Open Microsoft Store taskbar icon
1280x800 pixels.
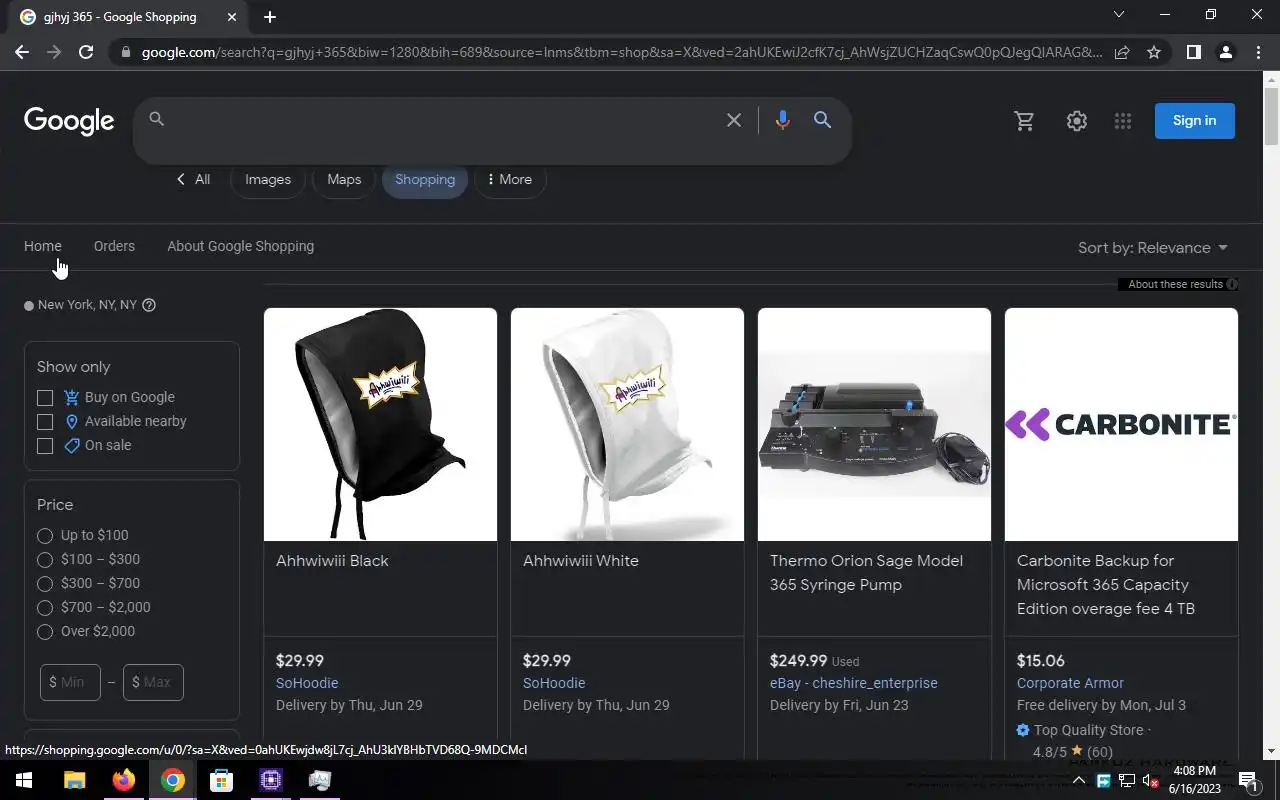[222, 780]
